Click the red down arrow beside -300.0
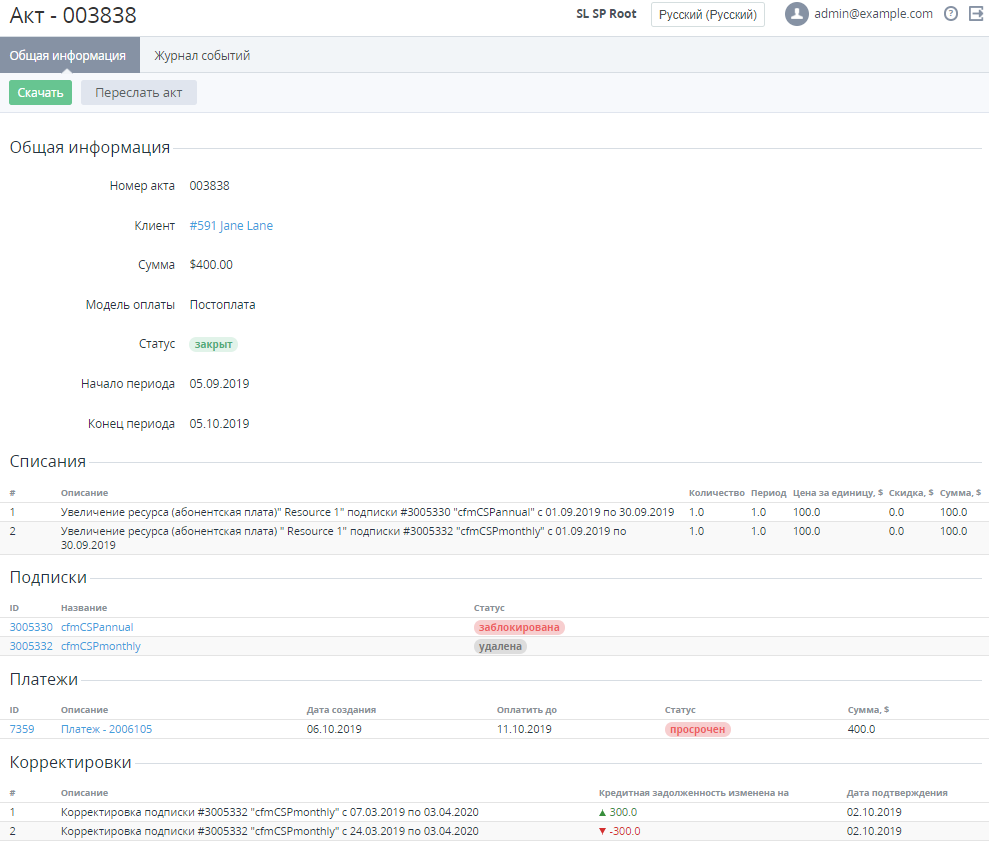Image resolution: width=989 pixels, height=845 pixels. 602,831
